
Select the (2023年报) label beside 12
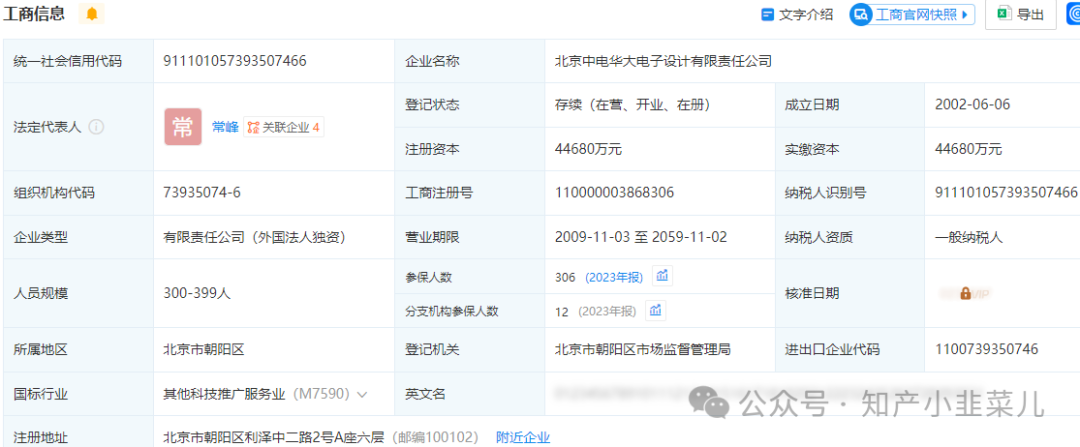click(x=607, y=311)
